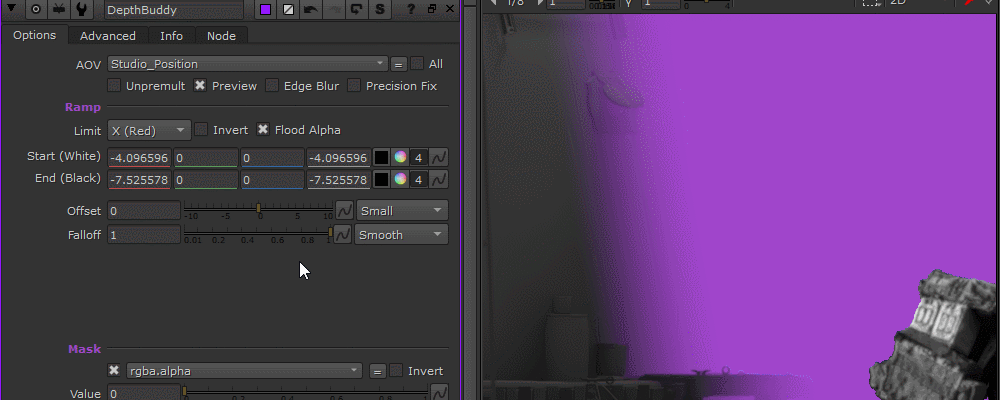Enable the Unpremult checkbox
The width and height of the screenshot is (1000, 400).
click(114, 85)
